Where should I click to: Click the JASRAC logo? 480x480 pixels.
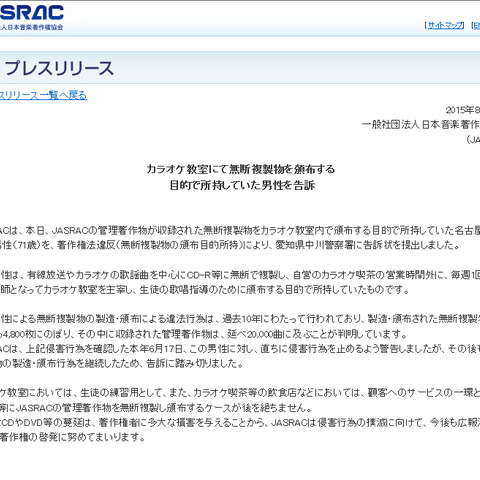tap(32, 13)
